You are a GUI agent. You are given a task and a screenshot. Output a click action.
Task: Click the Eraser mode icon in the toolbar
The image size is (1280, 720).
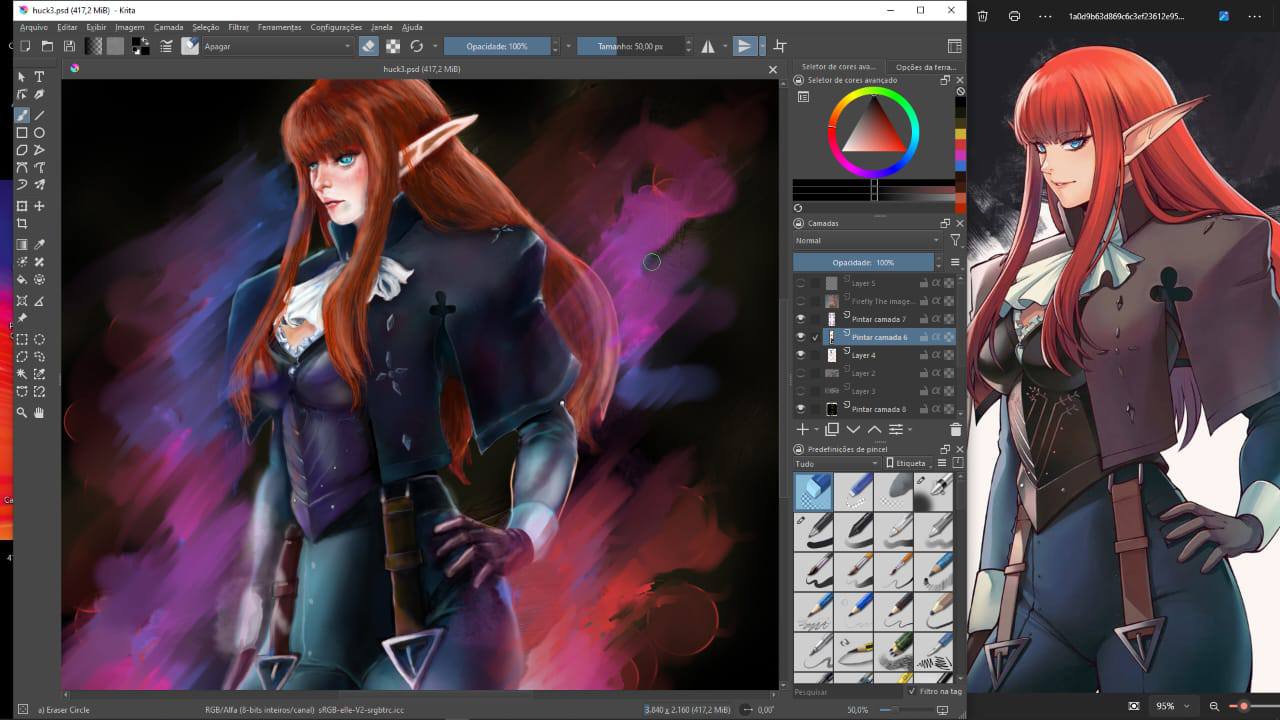[x=368, y=46]
